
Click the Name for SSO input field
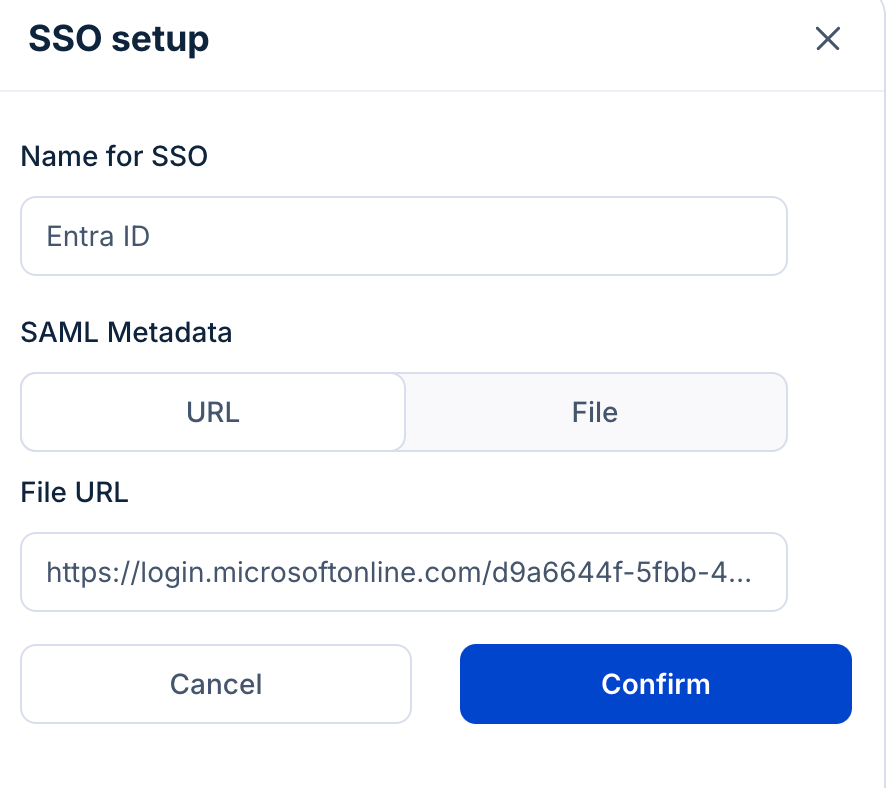coord(403,236)
